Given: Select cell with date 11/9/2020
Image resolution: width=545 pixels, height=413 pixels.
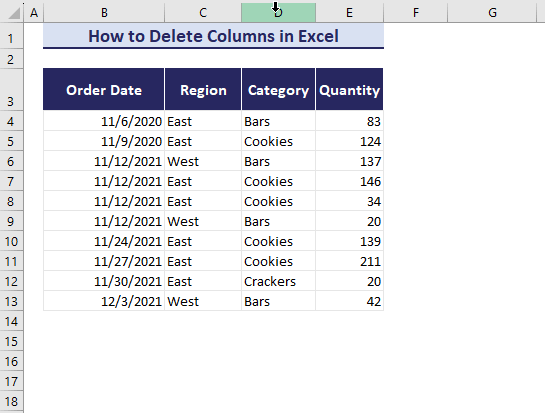Looking at the screenshot, I should pyautogui.click(x=104, y=141).
